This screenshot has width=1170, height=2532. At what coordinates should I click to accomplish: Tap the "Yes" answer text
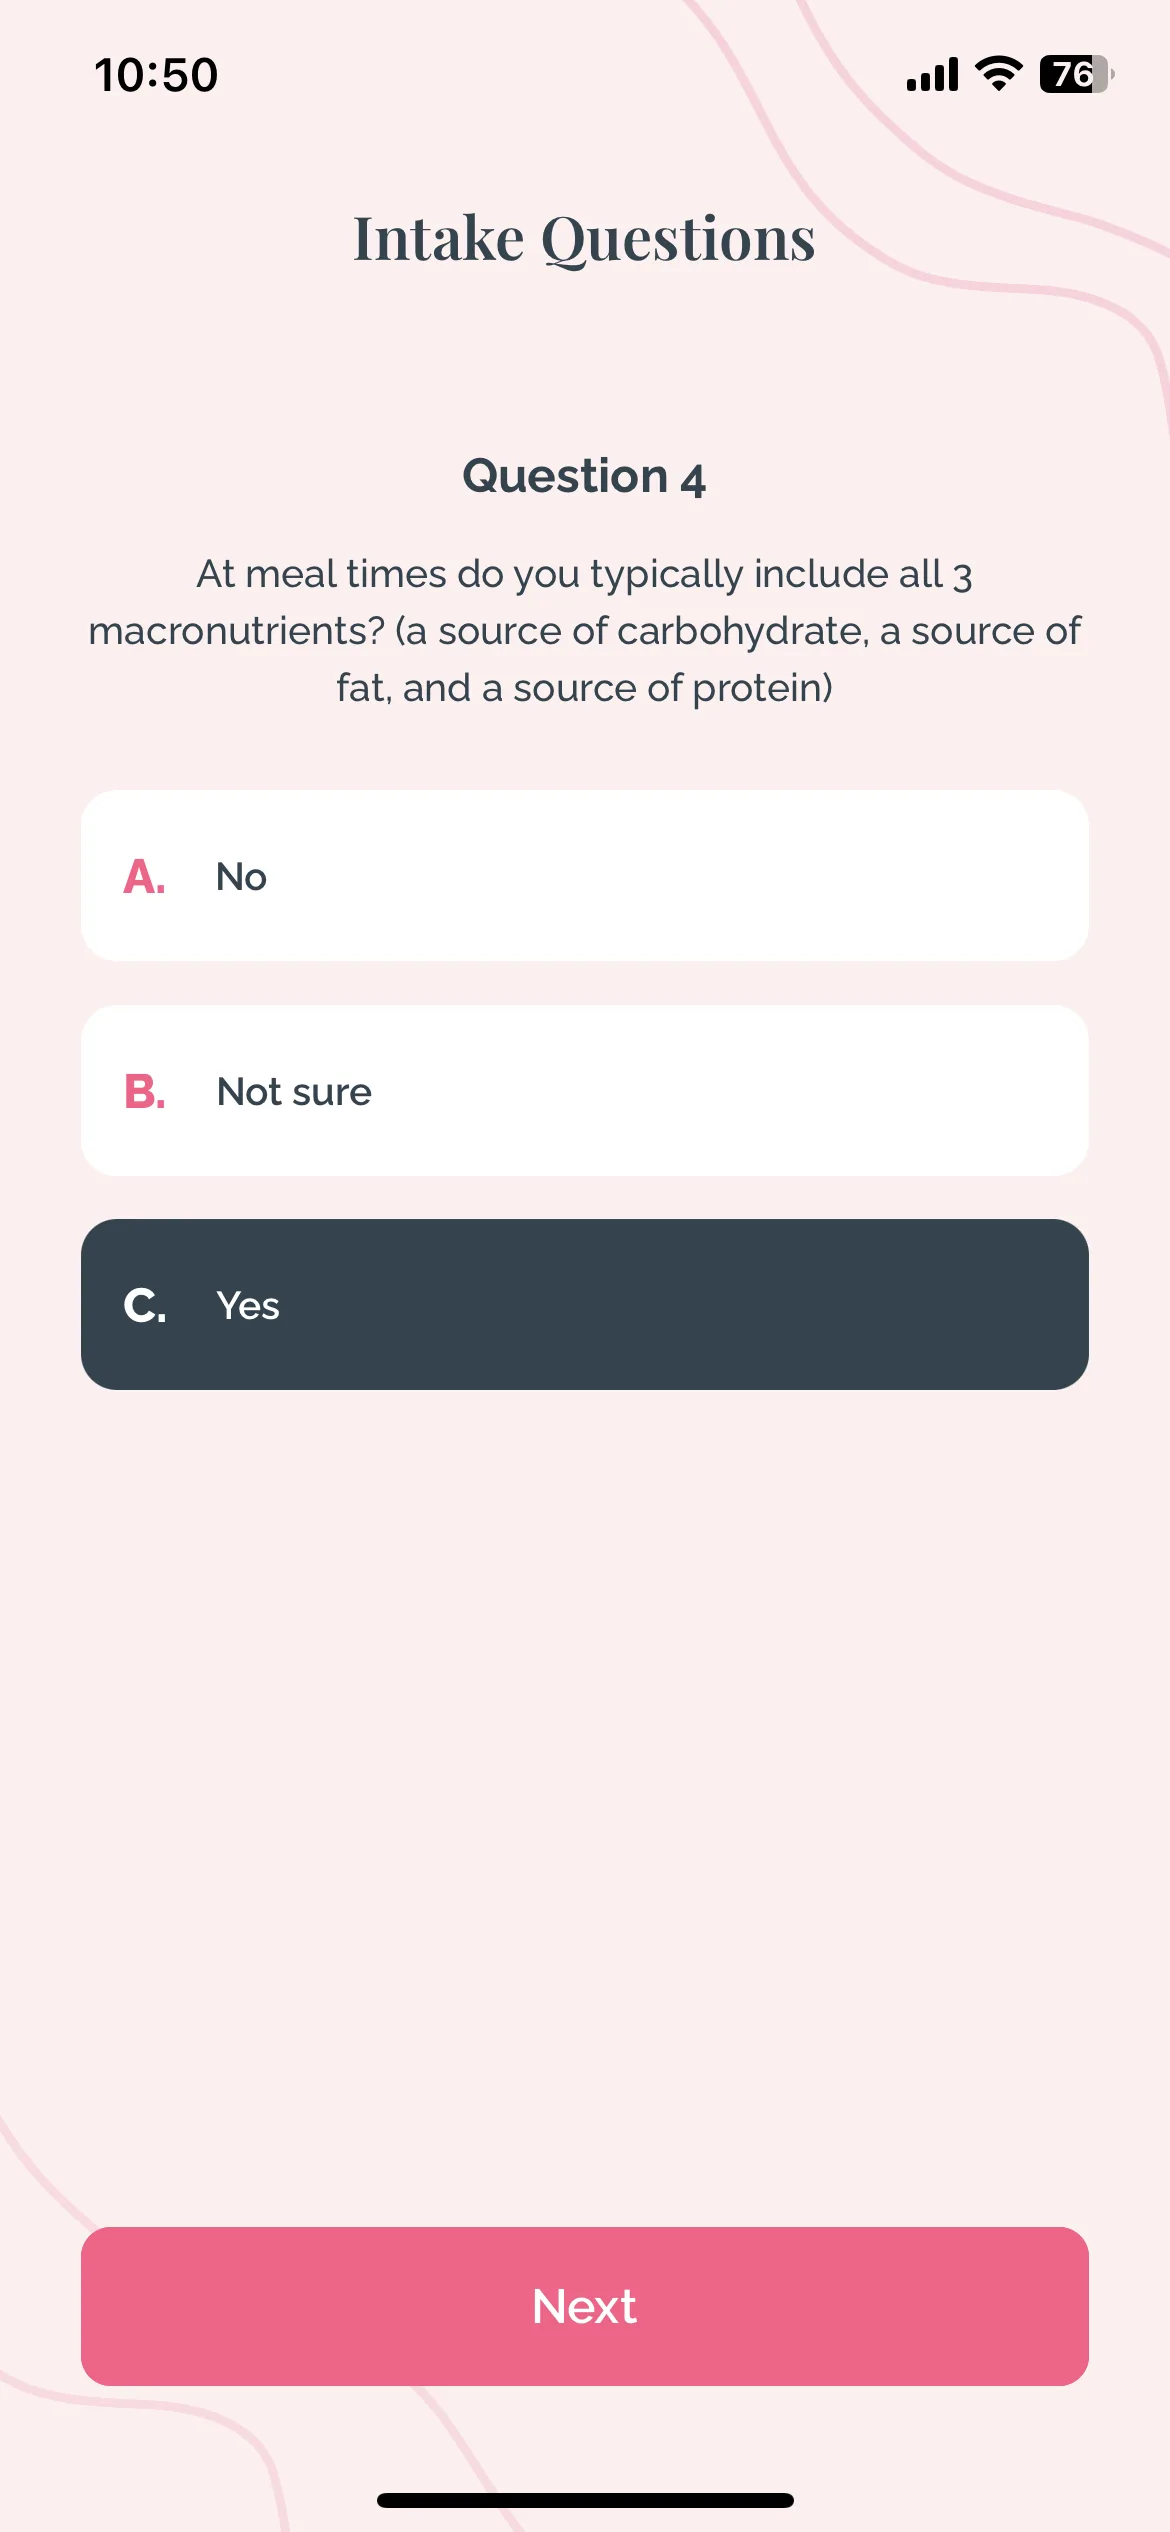click(x=248, y=1305)
